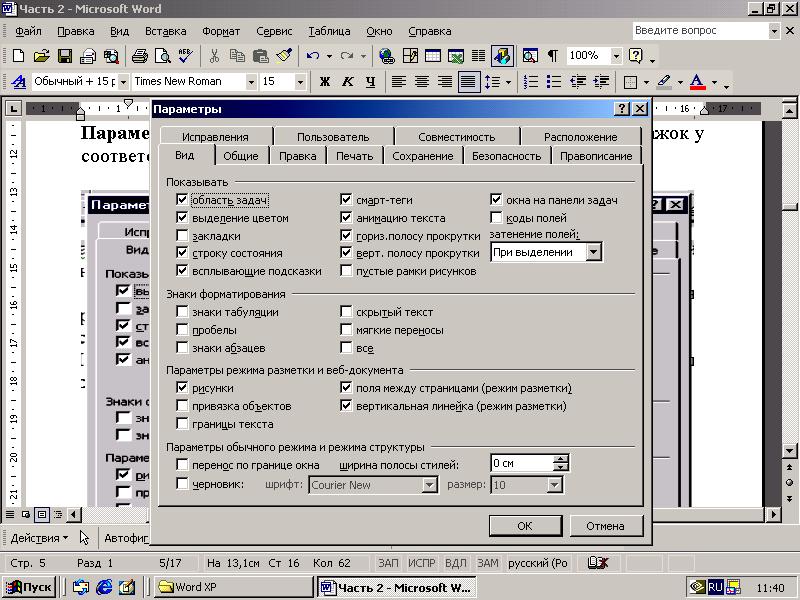Open 'затенение полей' dropdown

(593, 252)
